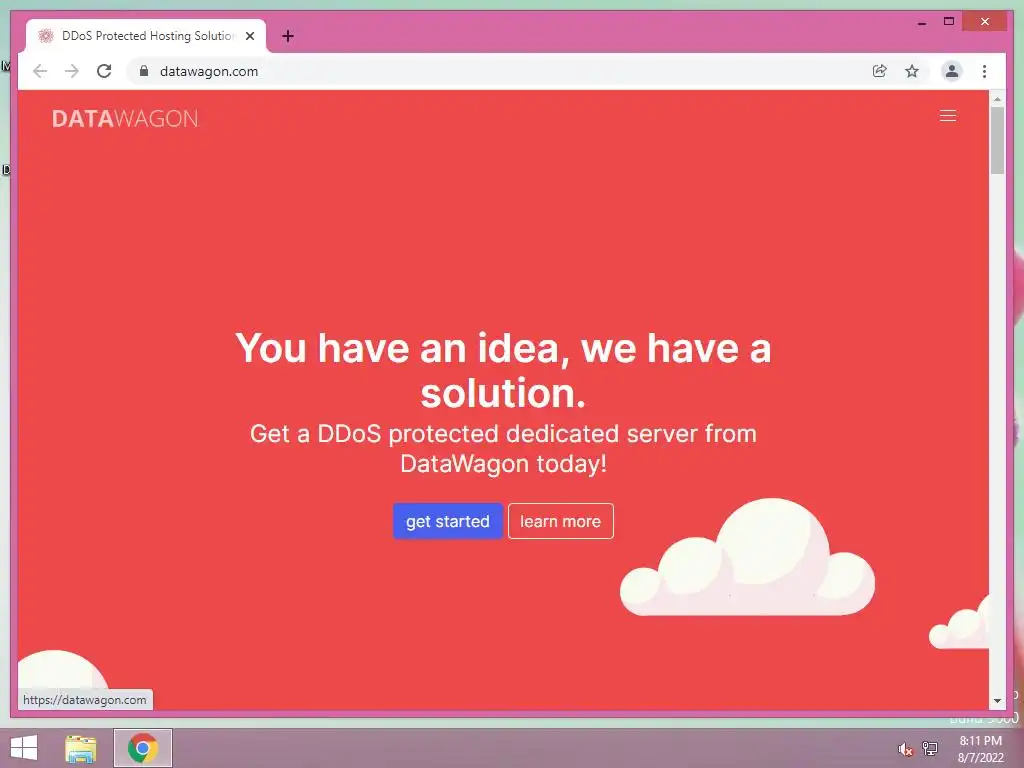Click the learn more button
The width and height of the screenshot is (1024, 768).
pyautogui.click(x=560, y=521)
